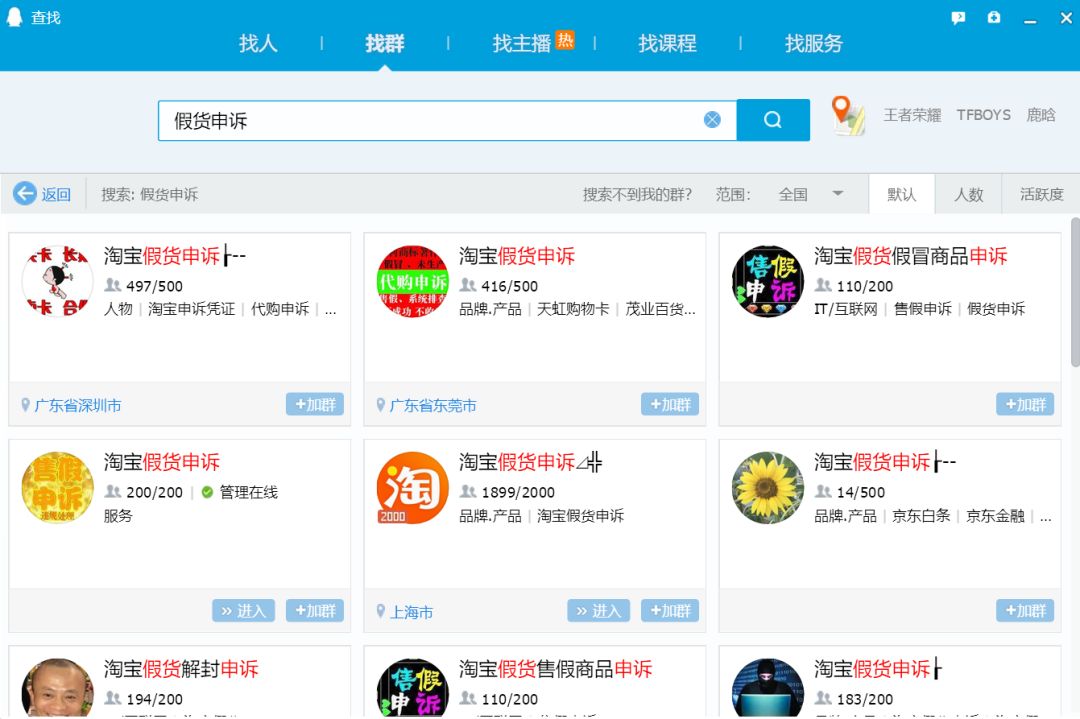Open nearby groups map pin icon
This screenshot has width=1080, height=719.
pyautogui.click(x=848, y=115)
